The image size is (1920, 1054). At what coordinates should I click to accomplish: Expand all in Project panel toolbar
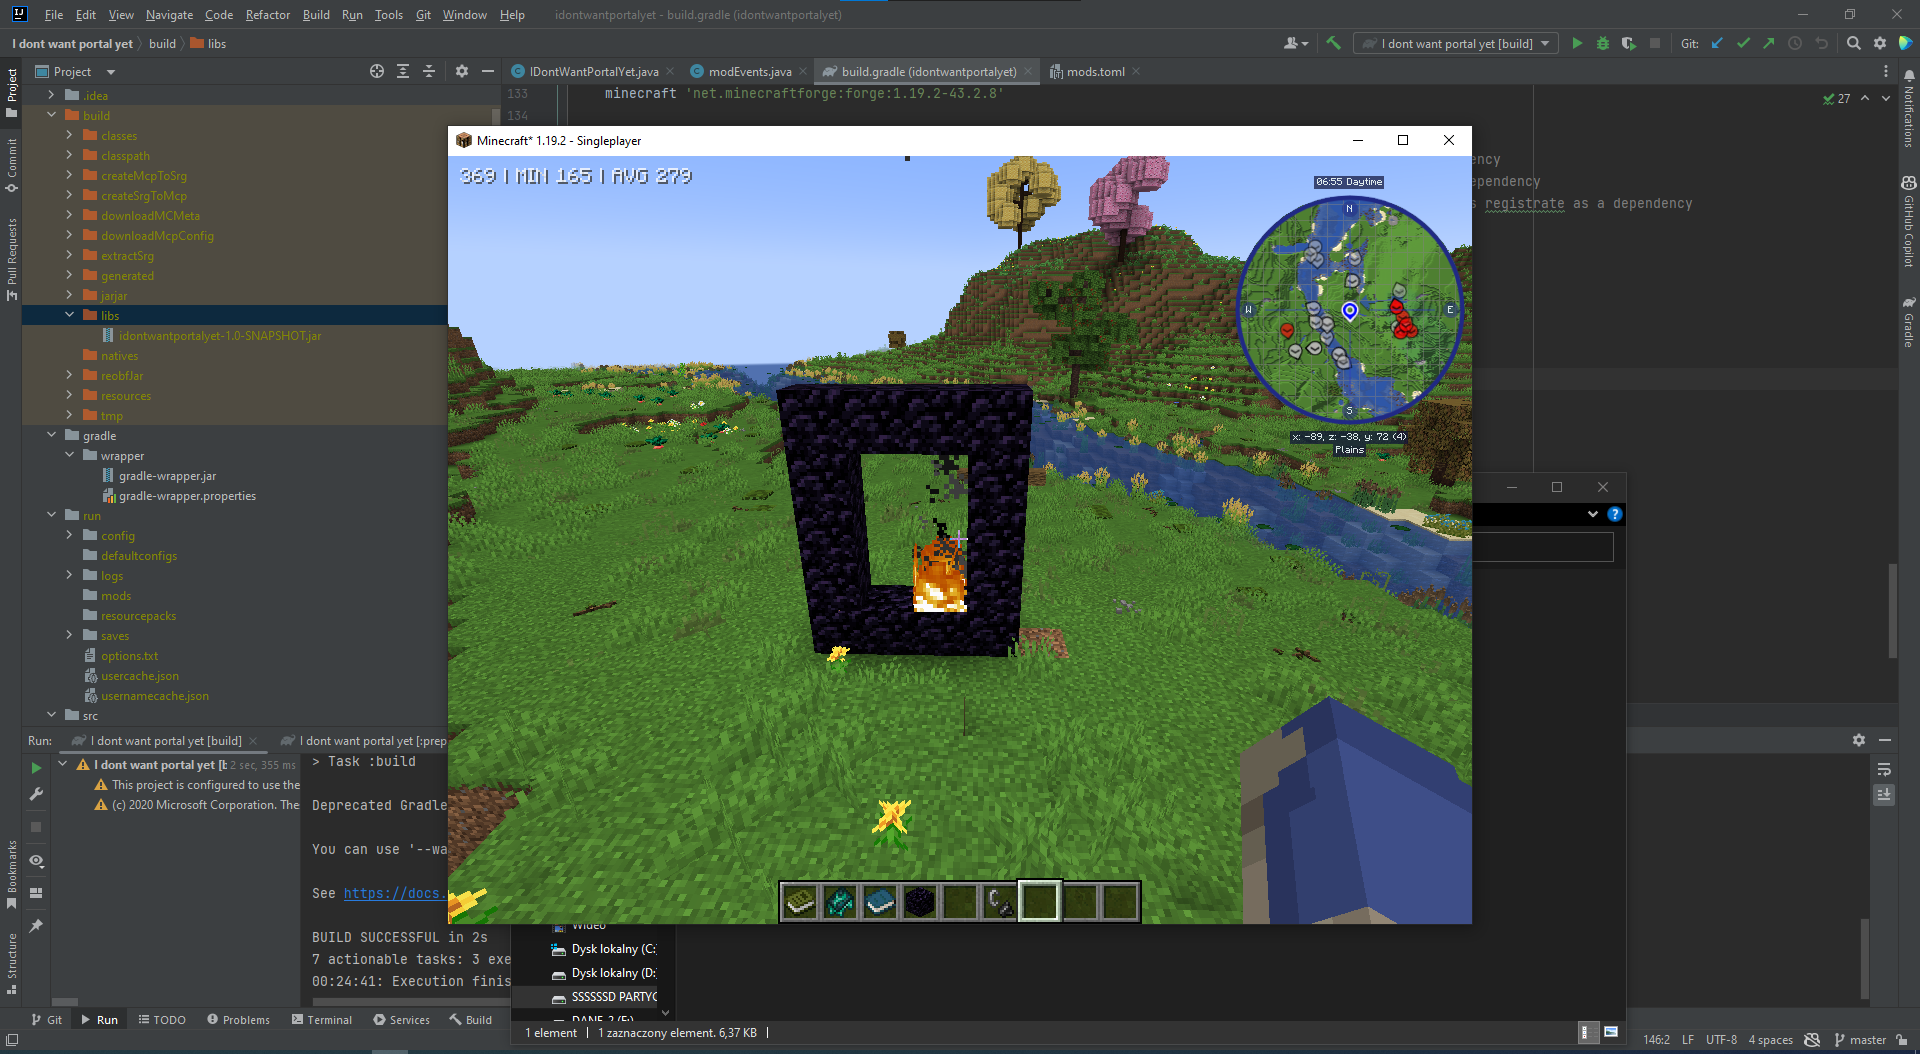[403, 71]
